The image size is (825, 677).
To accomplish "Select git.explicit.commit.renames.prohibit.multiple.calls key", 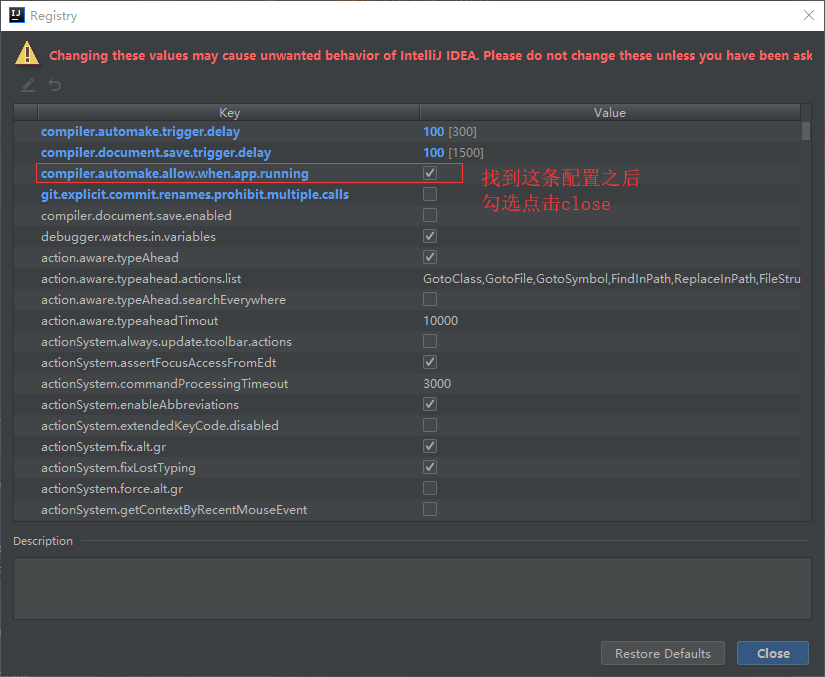I will coord(195,195).
